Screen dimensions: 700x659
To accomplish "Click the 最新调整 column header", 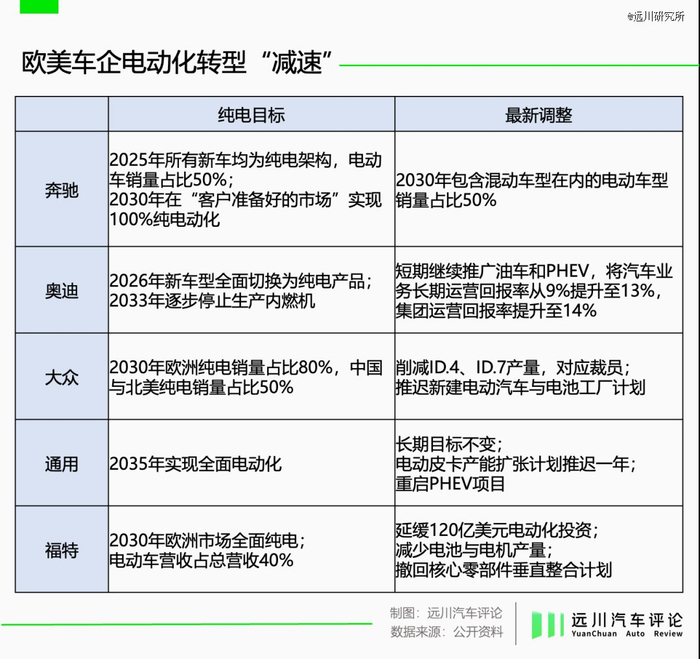I will coord(538,115).
